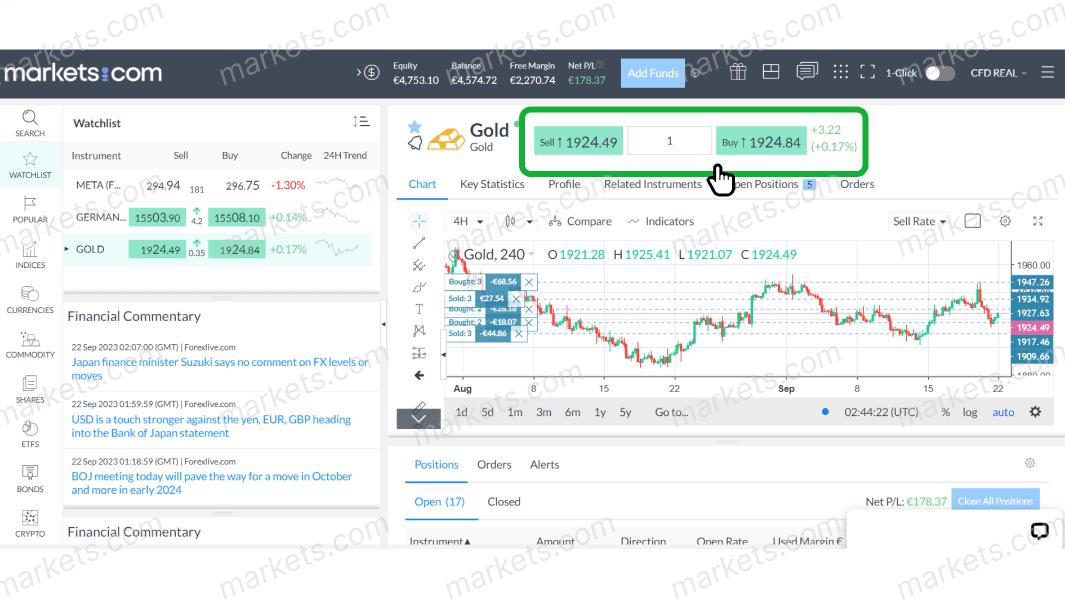The image size is (1065, 600).
Task: Open the CFD REAL account dropdown
Action: coord(998,72)
